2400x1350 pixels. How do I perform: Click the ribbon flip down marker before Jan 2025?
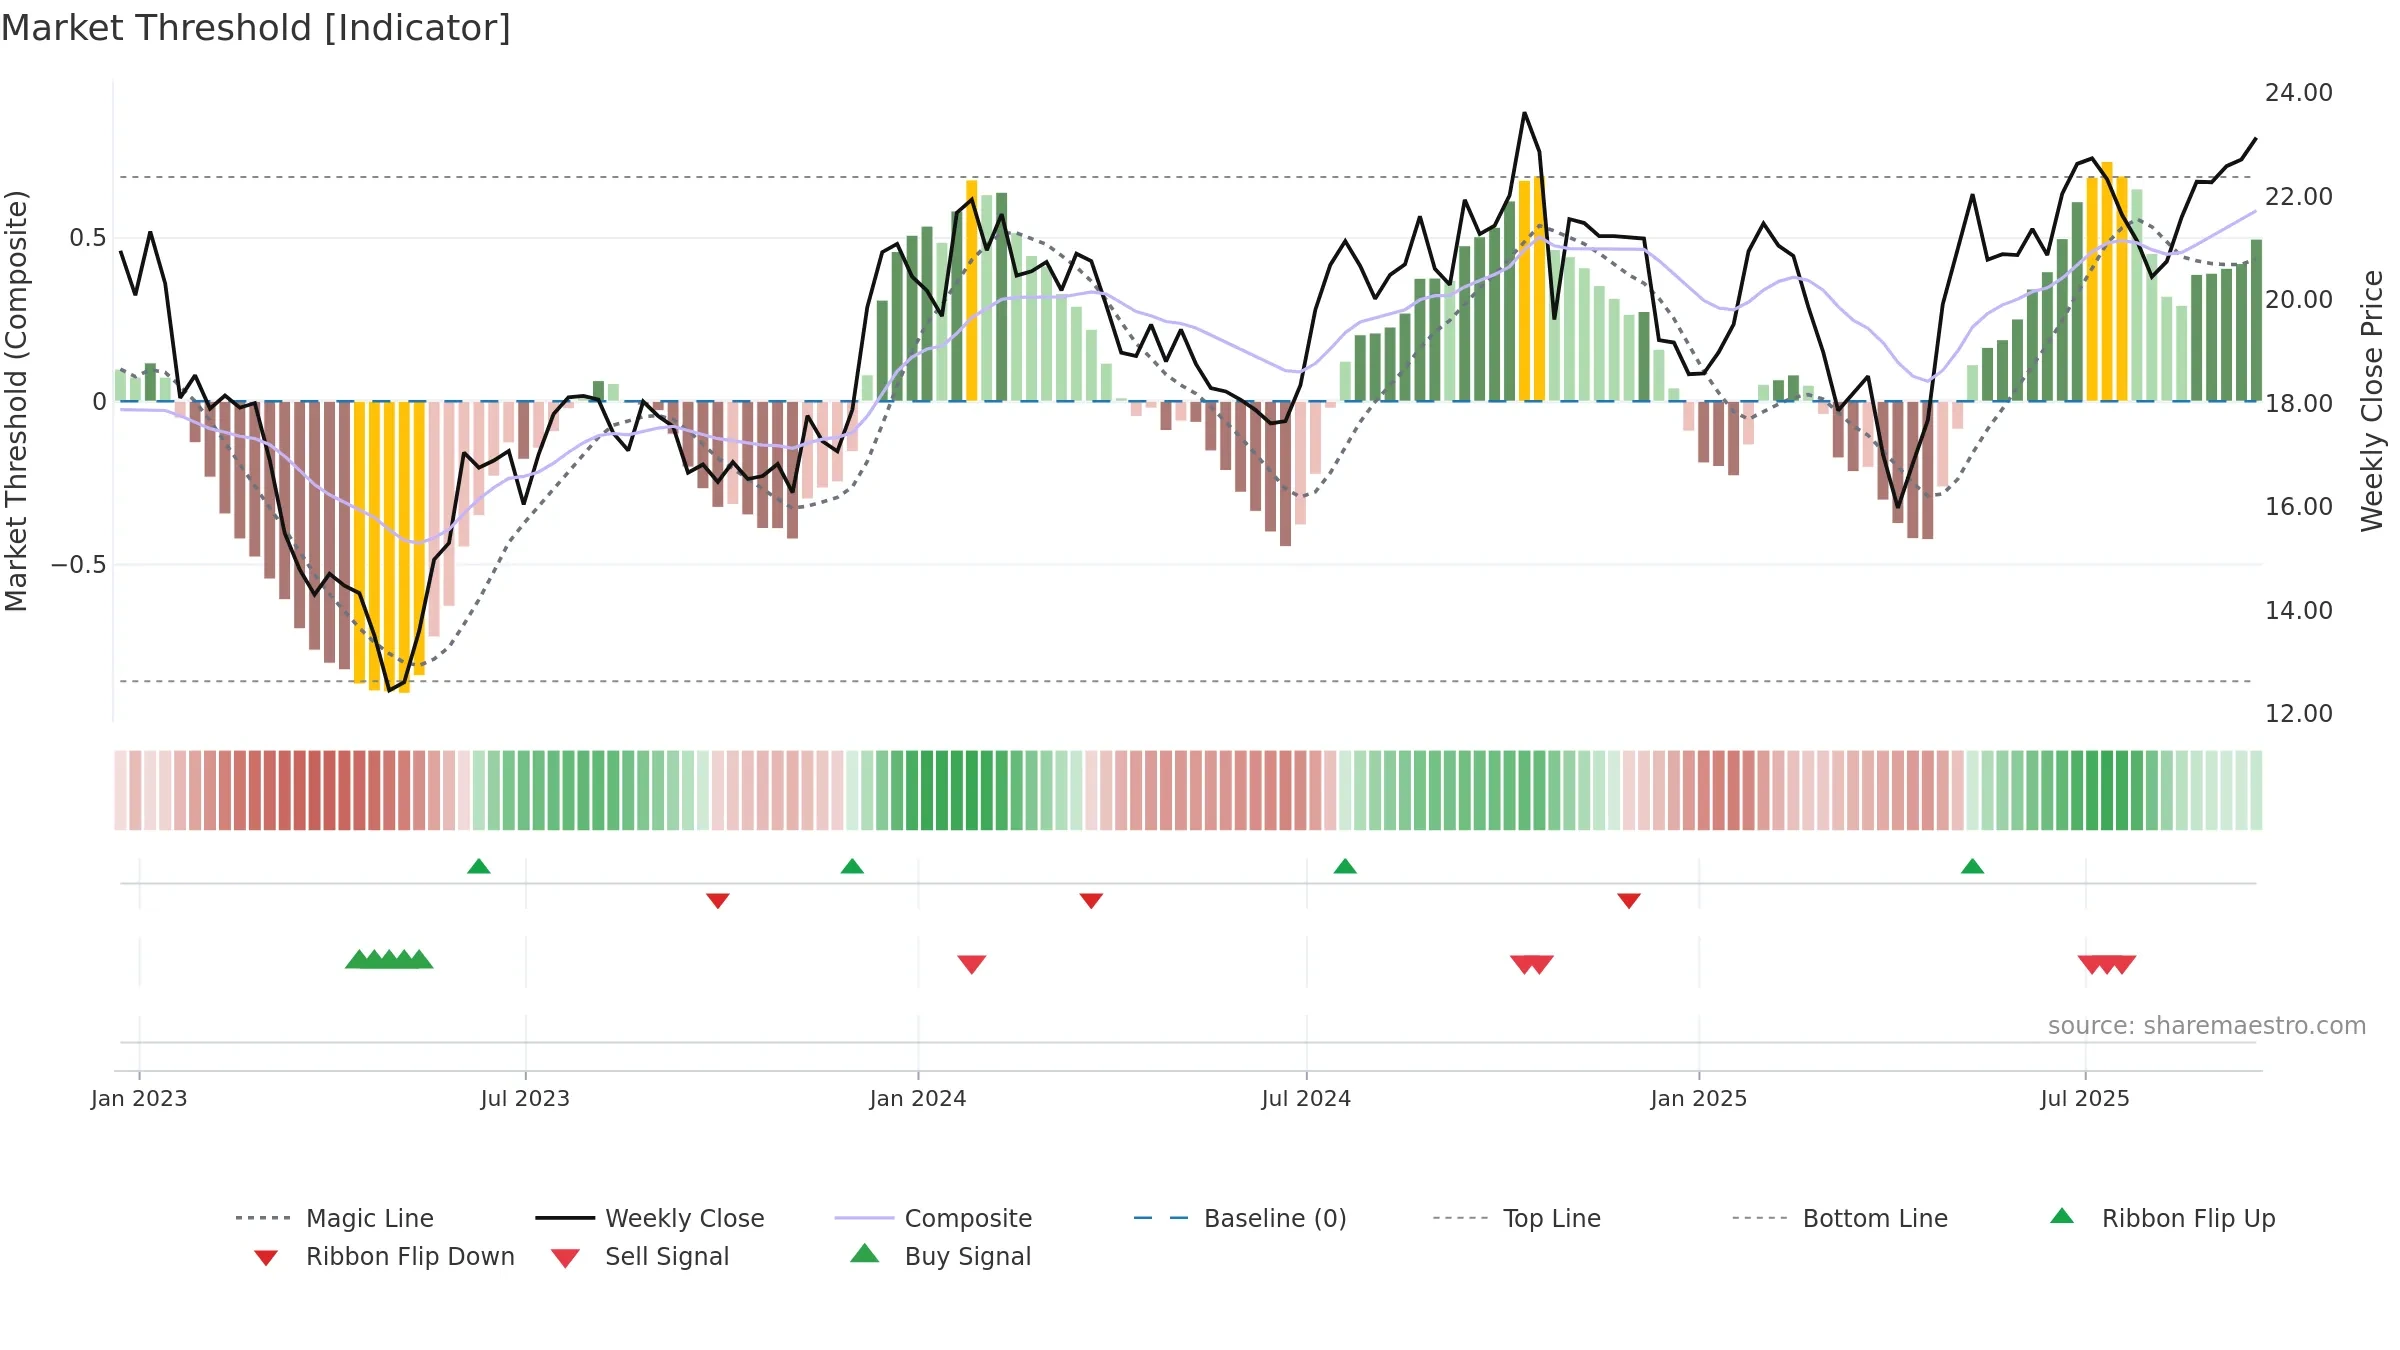1629,901
